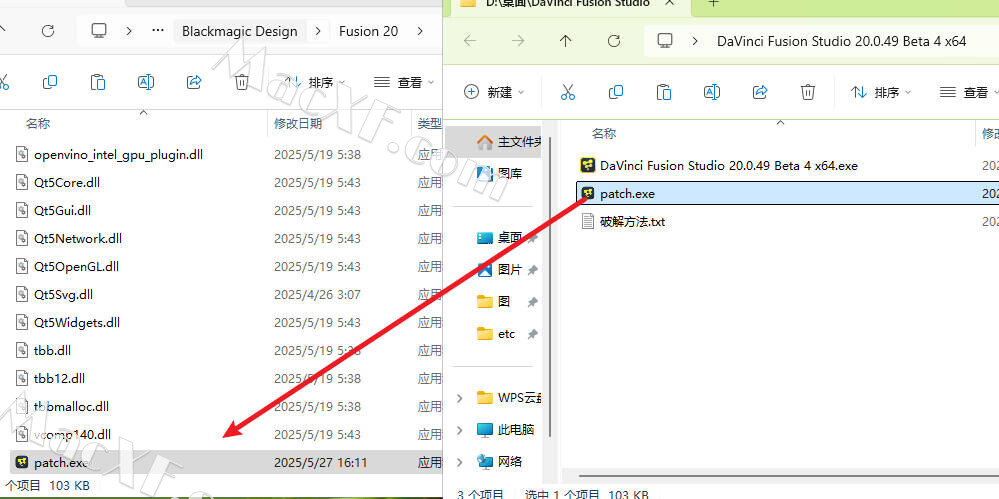Paste into the right Explorer window
The width and height of the screenshot is (999, 499).
click(664, 92)
